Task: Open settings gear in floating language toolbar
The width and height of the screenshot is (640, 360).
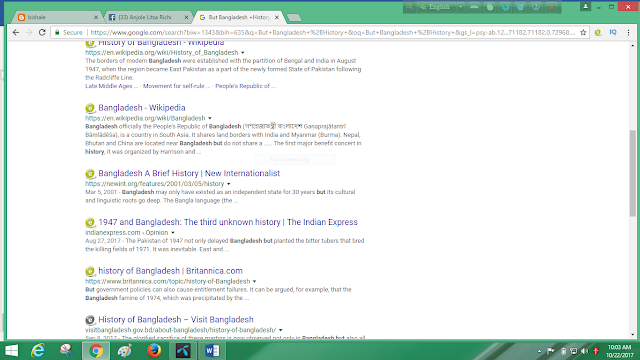Action: tap(505, 7)
